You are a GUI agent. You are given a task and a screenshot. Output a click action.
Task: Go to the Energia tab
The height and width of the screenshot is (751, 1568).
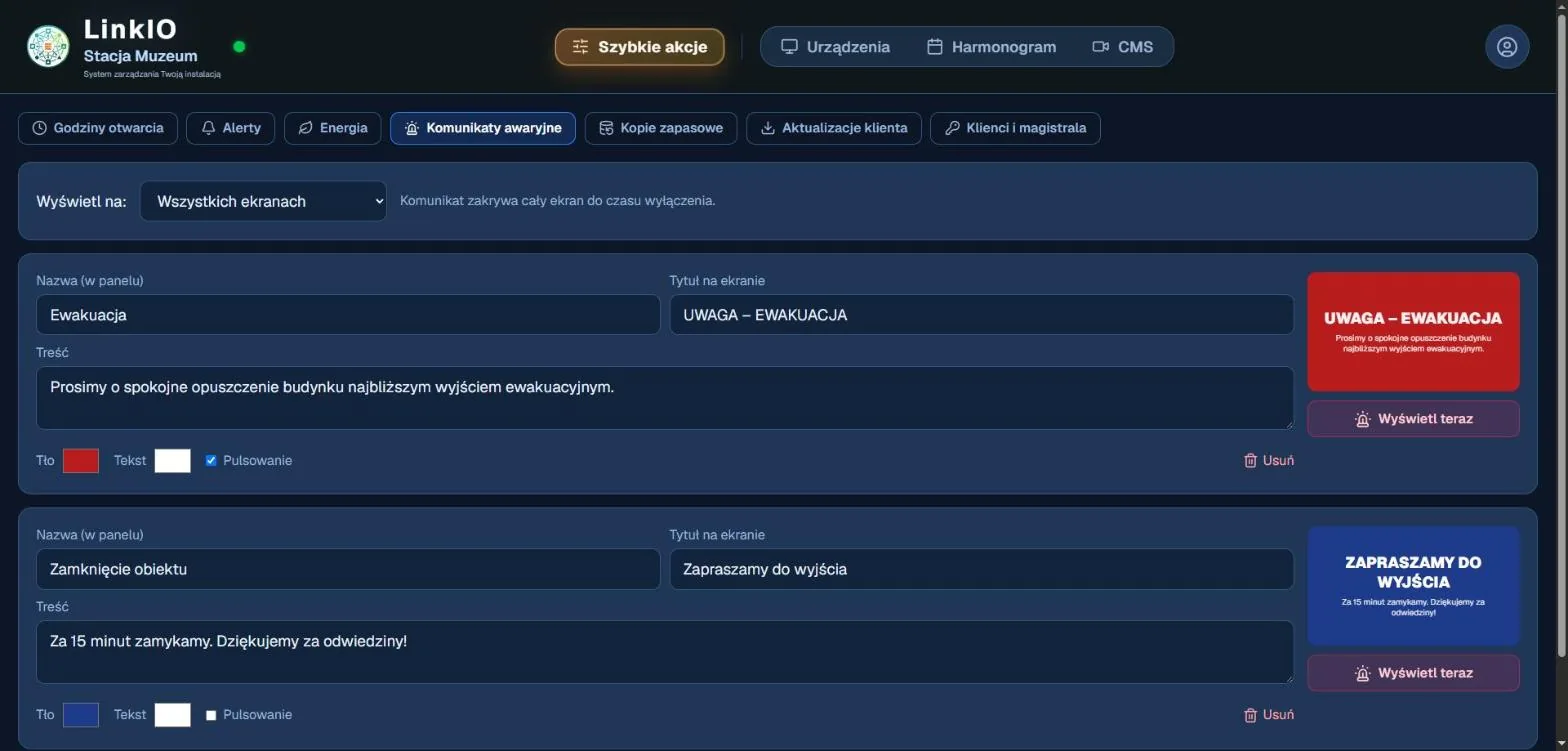(x=333, y=128)
